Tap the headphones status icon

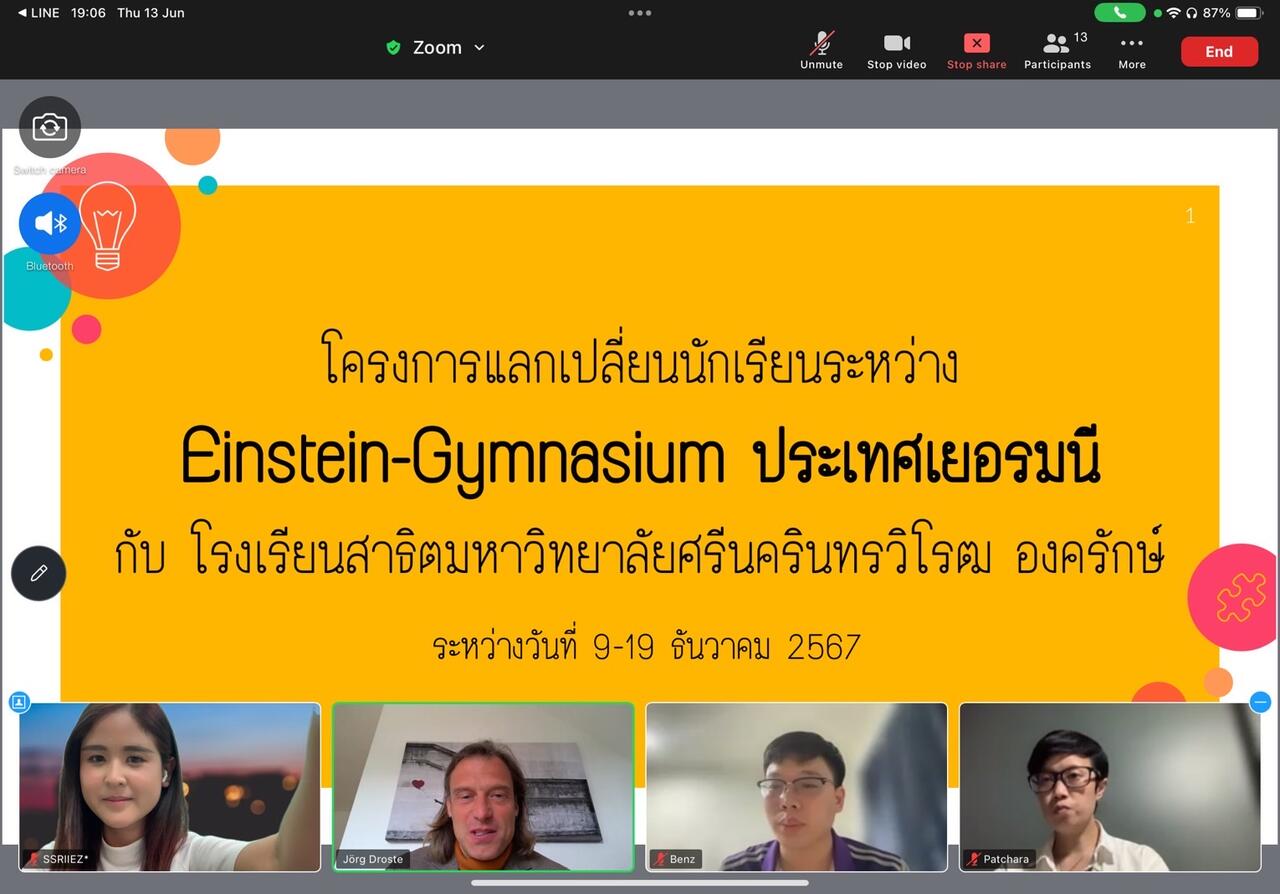tap(1192, 13)
